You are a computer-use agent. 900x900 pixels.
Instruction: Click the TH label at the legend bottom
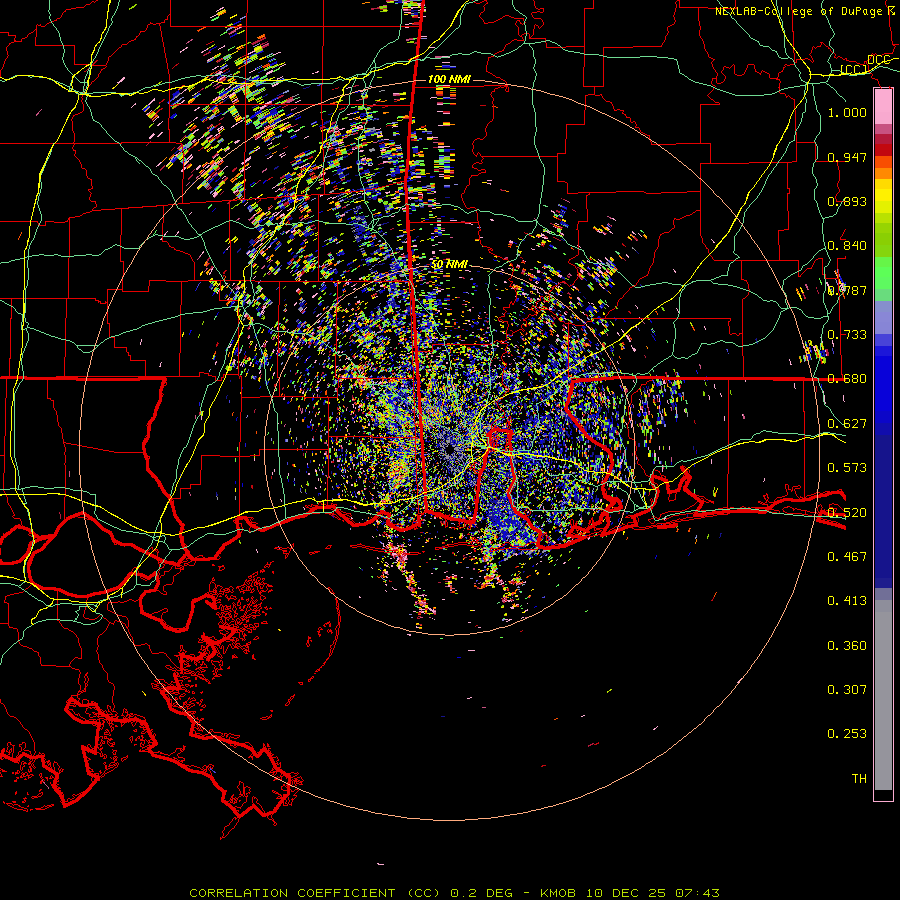(x=859, y=779)
